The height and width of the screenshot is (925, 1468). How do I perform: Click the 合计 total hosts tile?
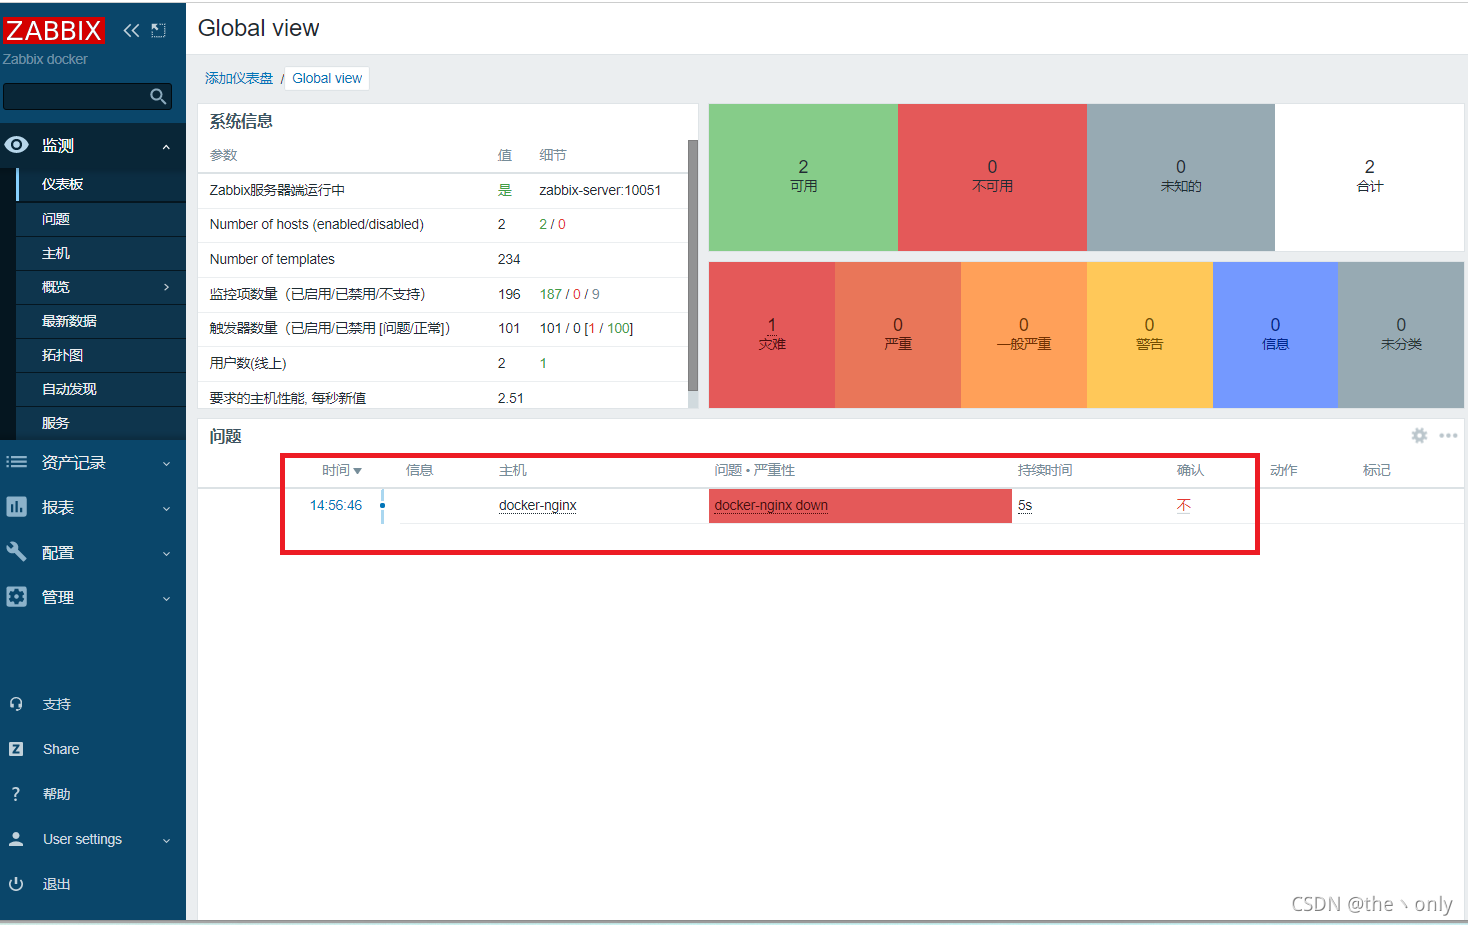coord(1370,177)
